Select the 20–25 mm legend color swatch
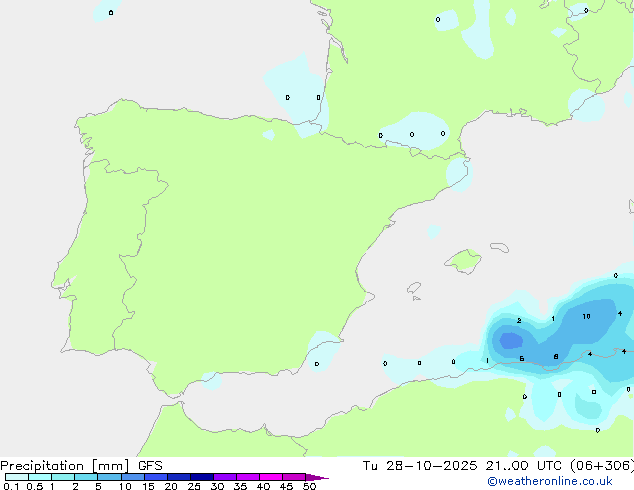The image size is (634, 490). click(179, 477)
